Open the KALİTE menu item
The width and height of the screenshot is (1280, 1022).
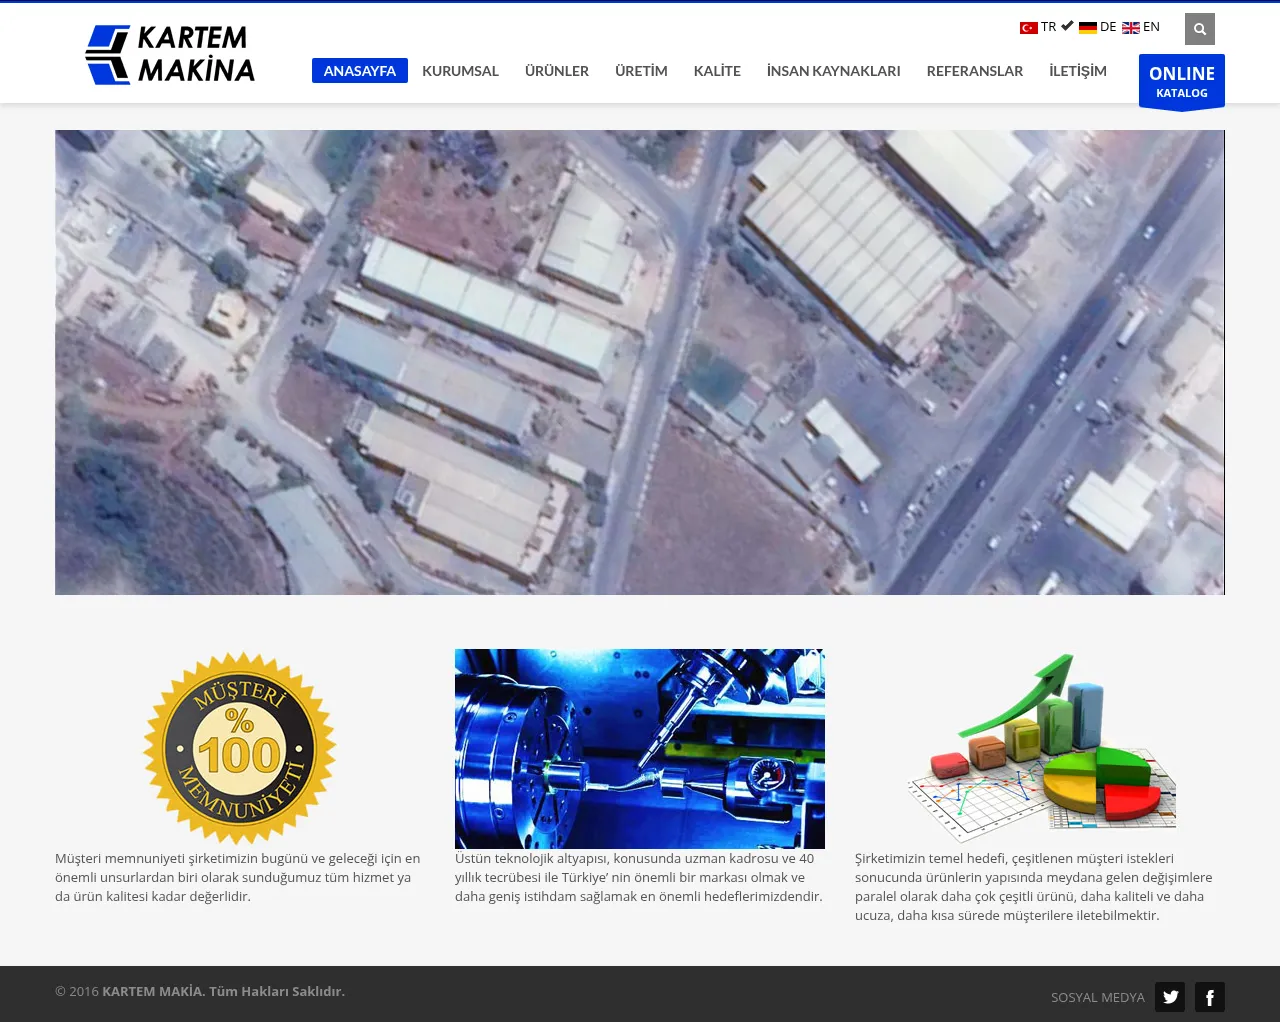click(717, 71)
